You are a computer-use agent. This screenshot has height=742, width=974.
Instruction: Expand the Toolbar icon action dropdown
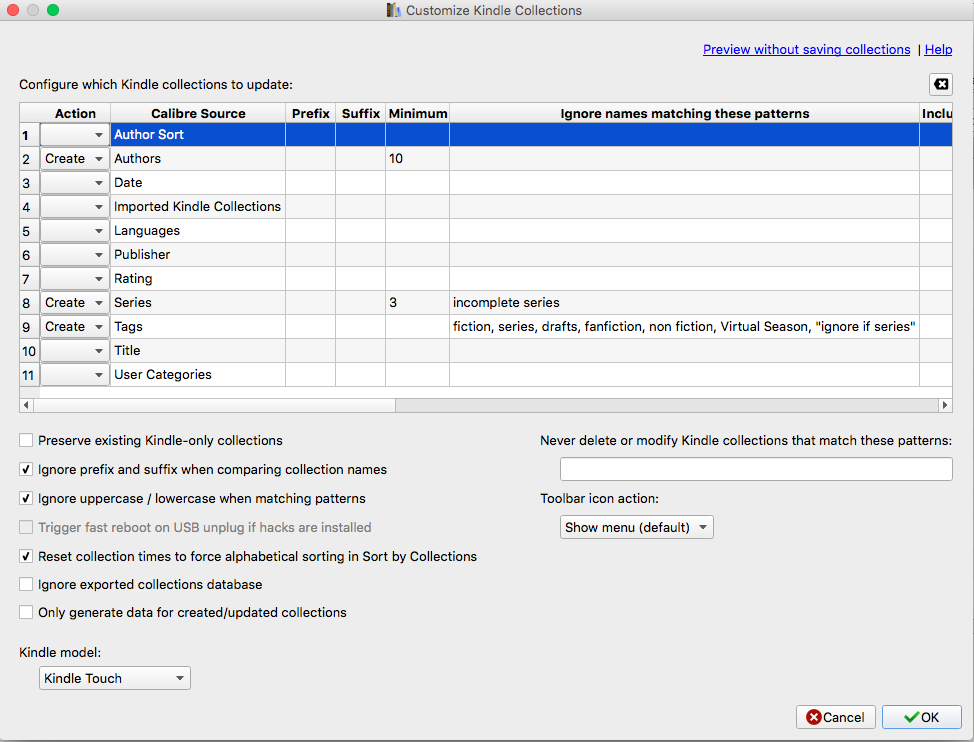point(637,527)
